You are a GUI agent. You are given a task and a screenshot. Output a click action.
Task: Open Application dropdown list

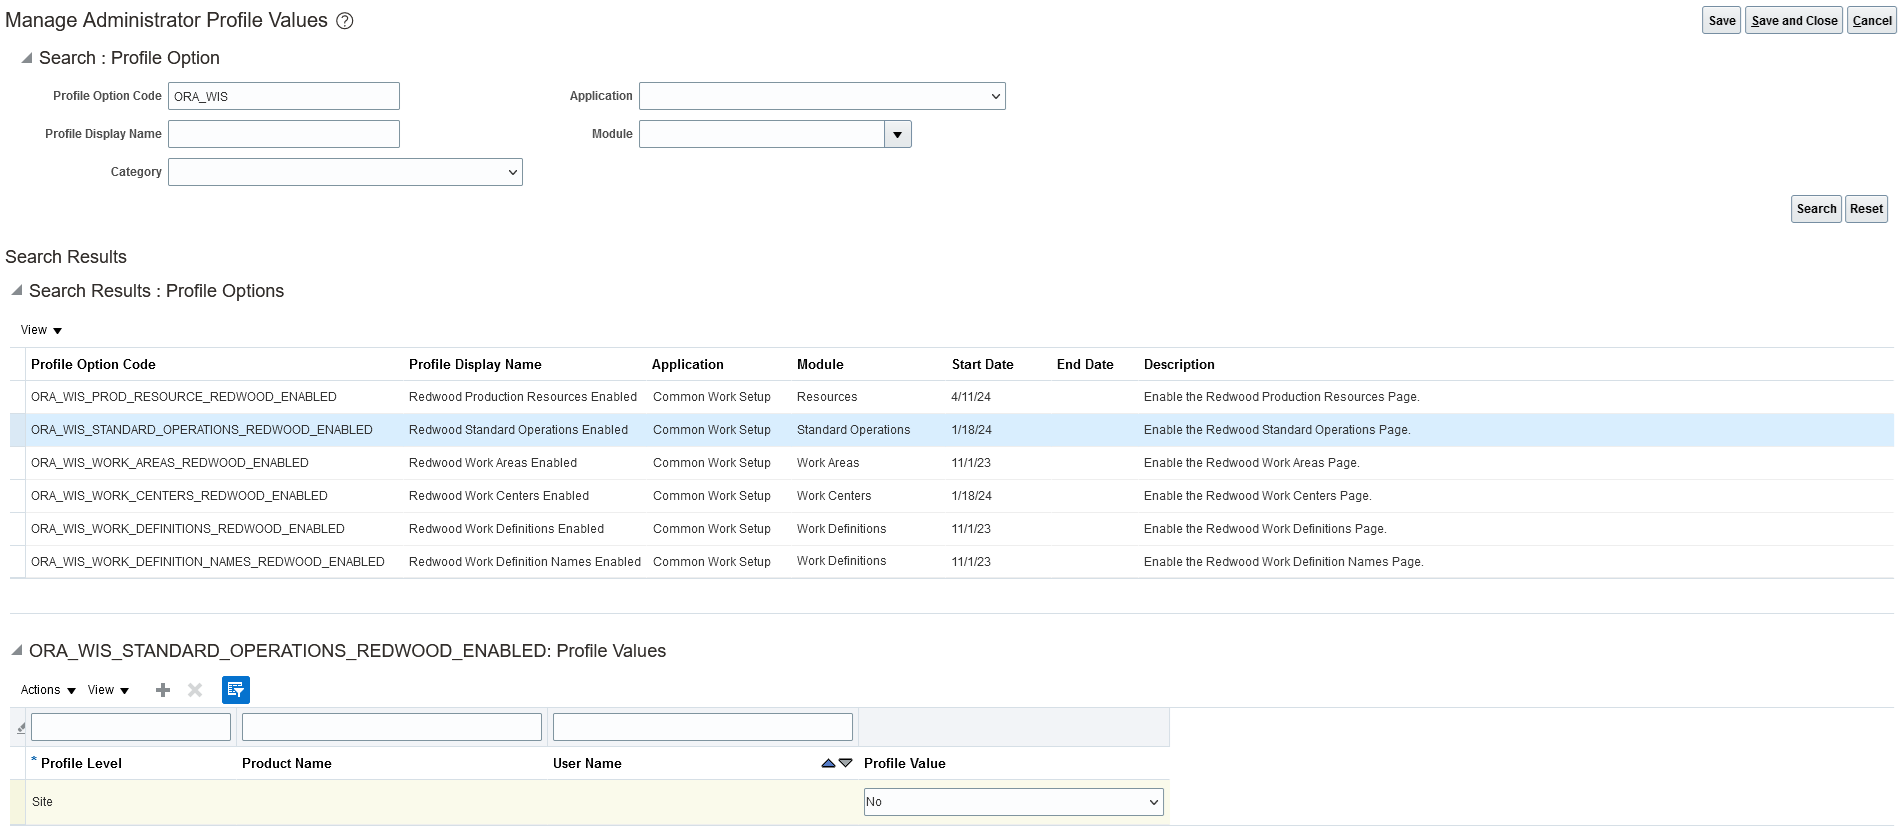(822, 96)
